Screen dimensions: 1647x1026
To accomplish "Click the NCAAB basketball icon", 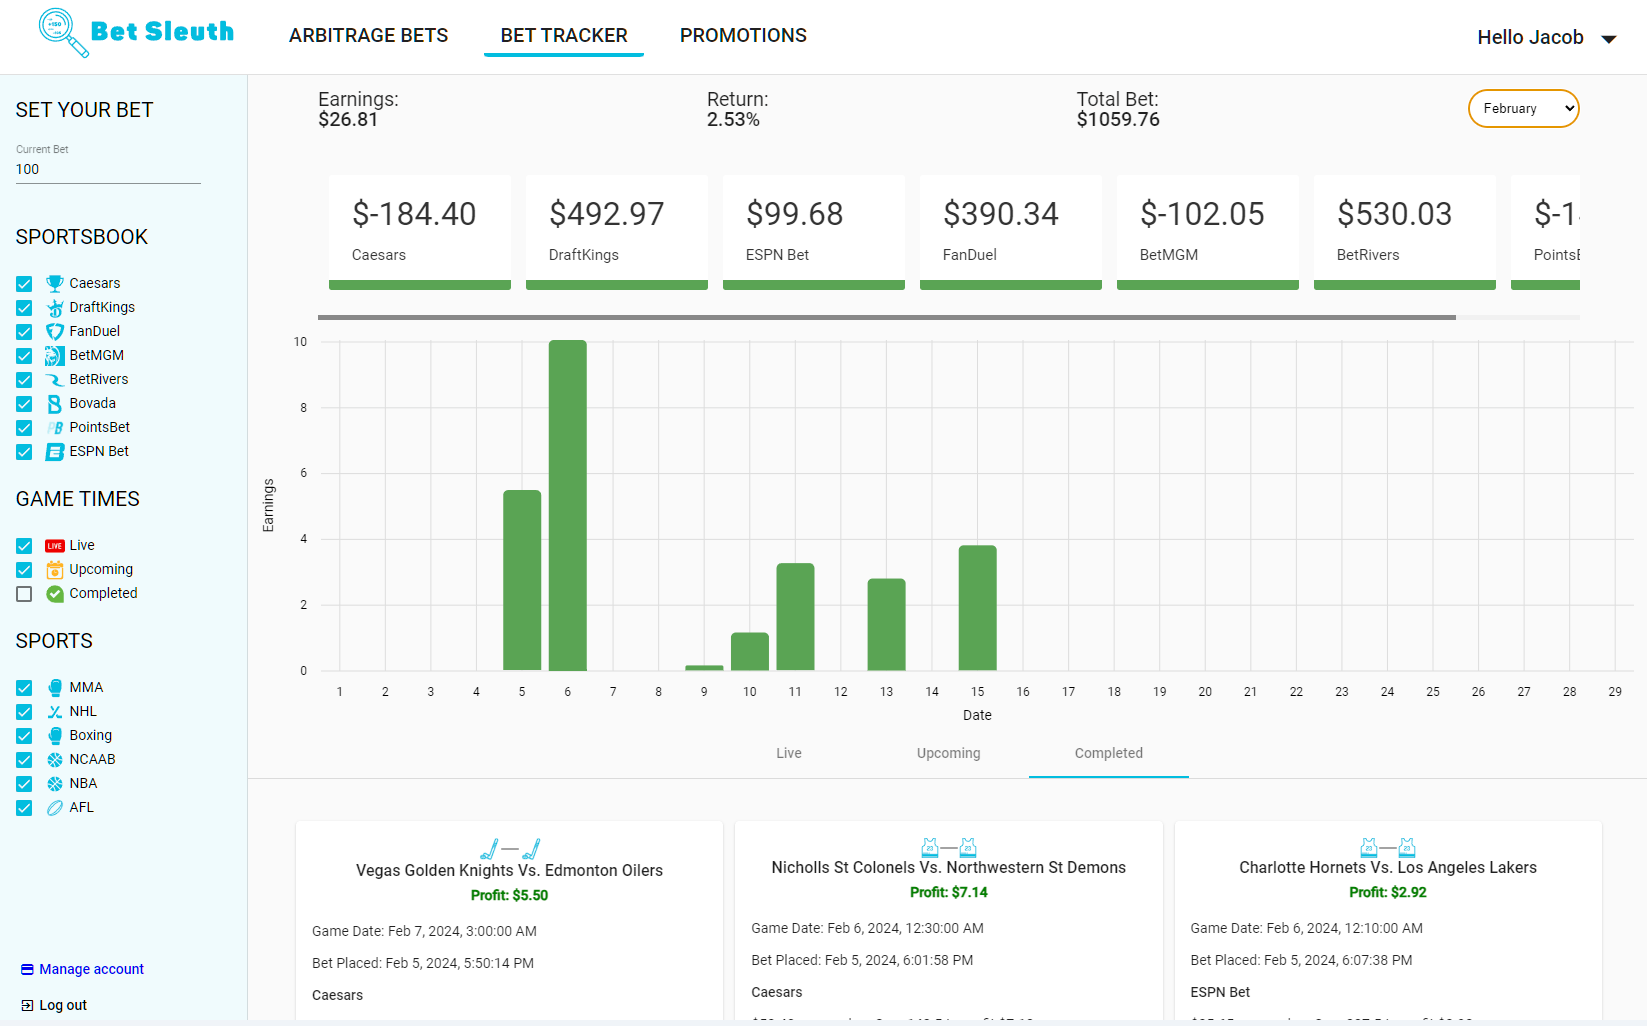I will [55, 760].
